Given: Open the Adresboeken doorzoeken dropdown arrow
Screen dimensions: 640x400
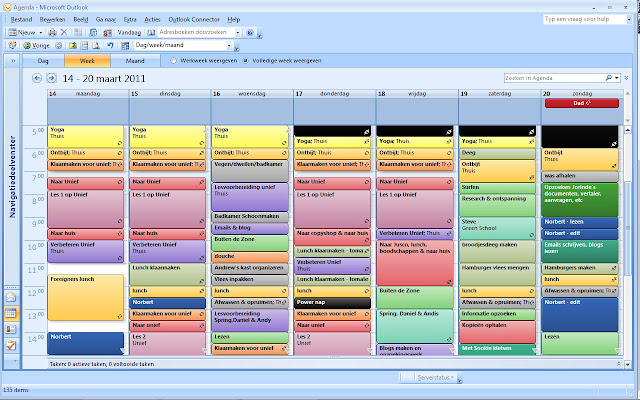Looking at the screenshot, I should point(237,32).
